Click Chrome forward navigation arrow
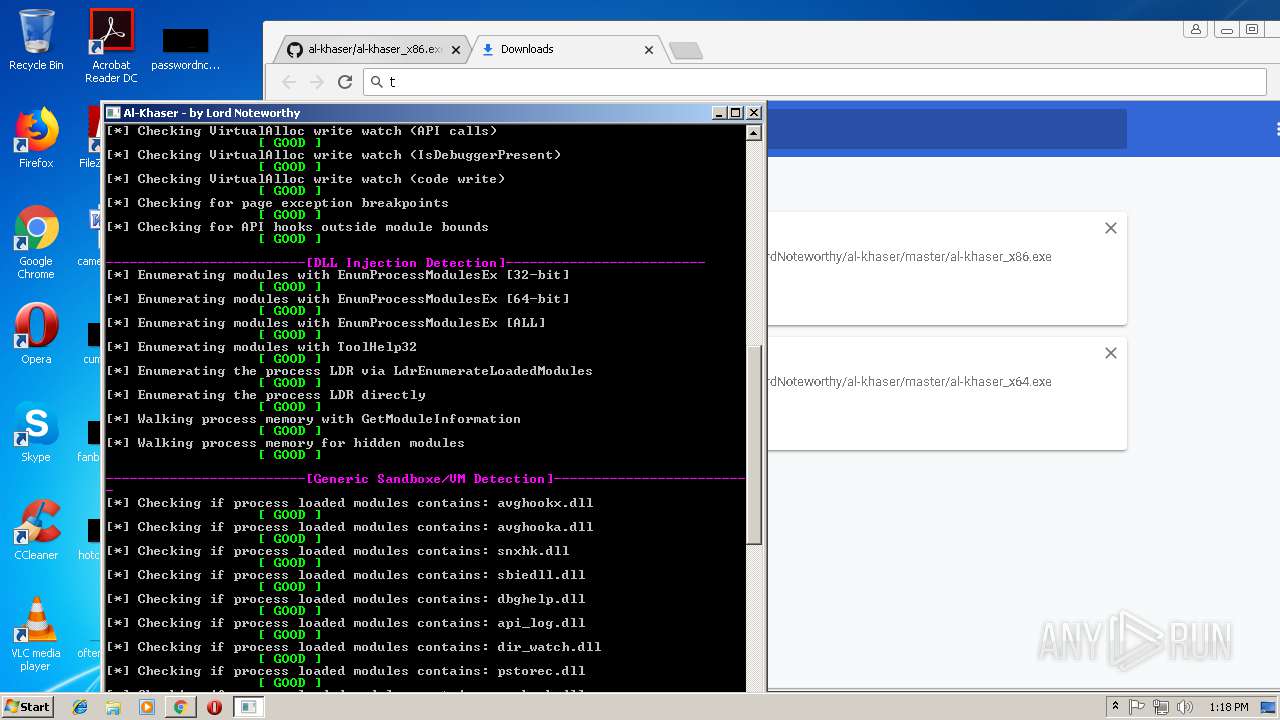The height and width of the screenshot is (720, 1280). coord(317,82)
